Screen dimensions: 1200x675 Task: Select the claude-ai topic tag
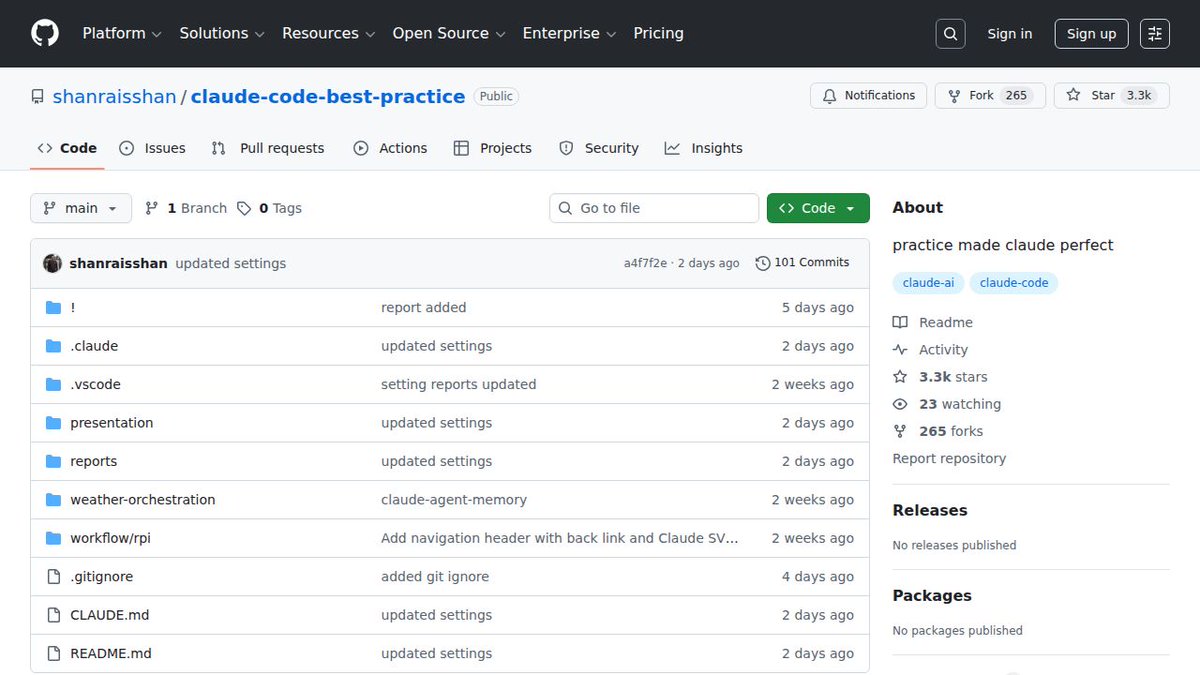pos(928,283)
